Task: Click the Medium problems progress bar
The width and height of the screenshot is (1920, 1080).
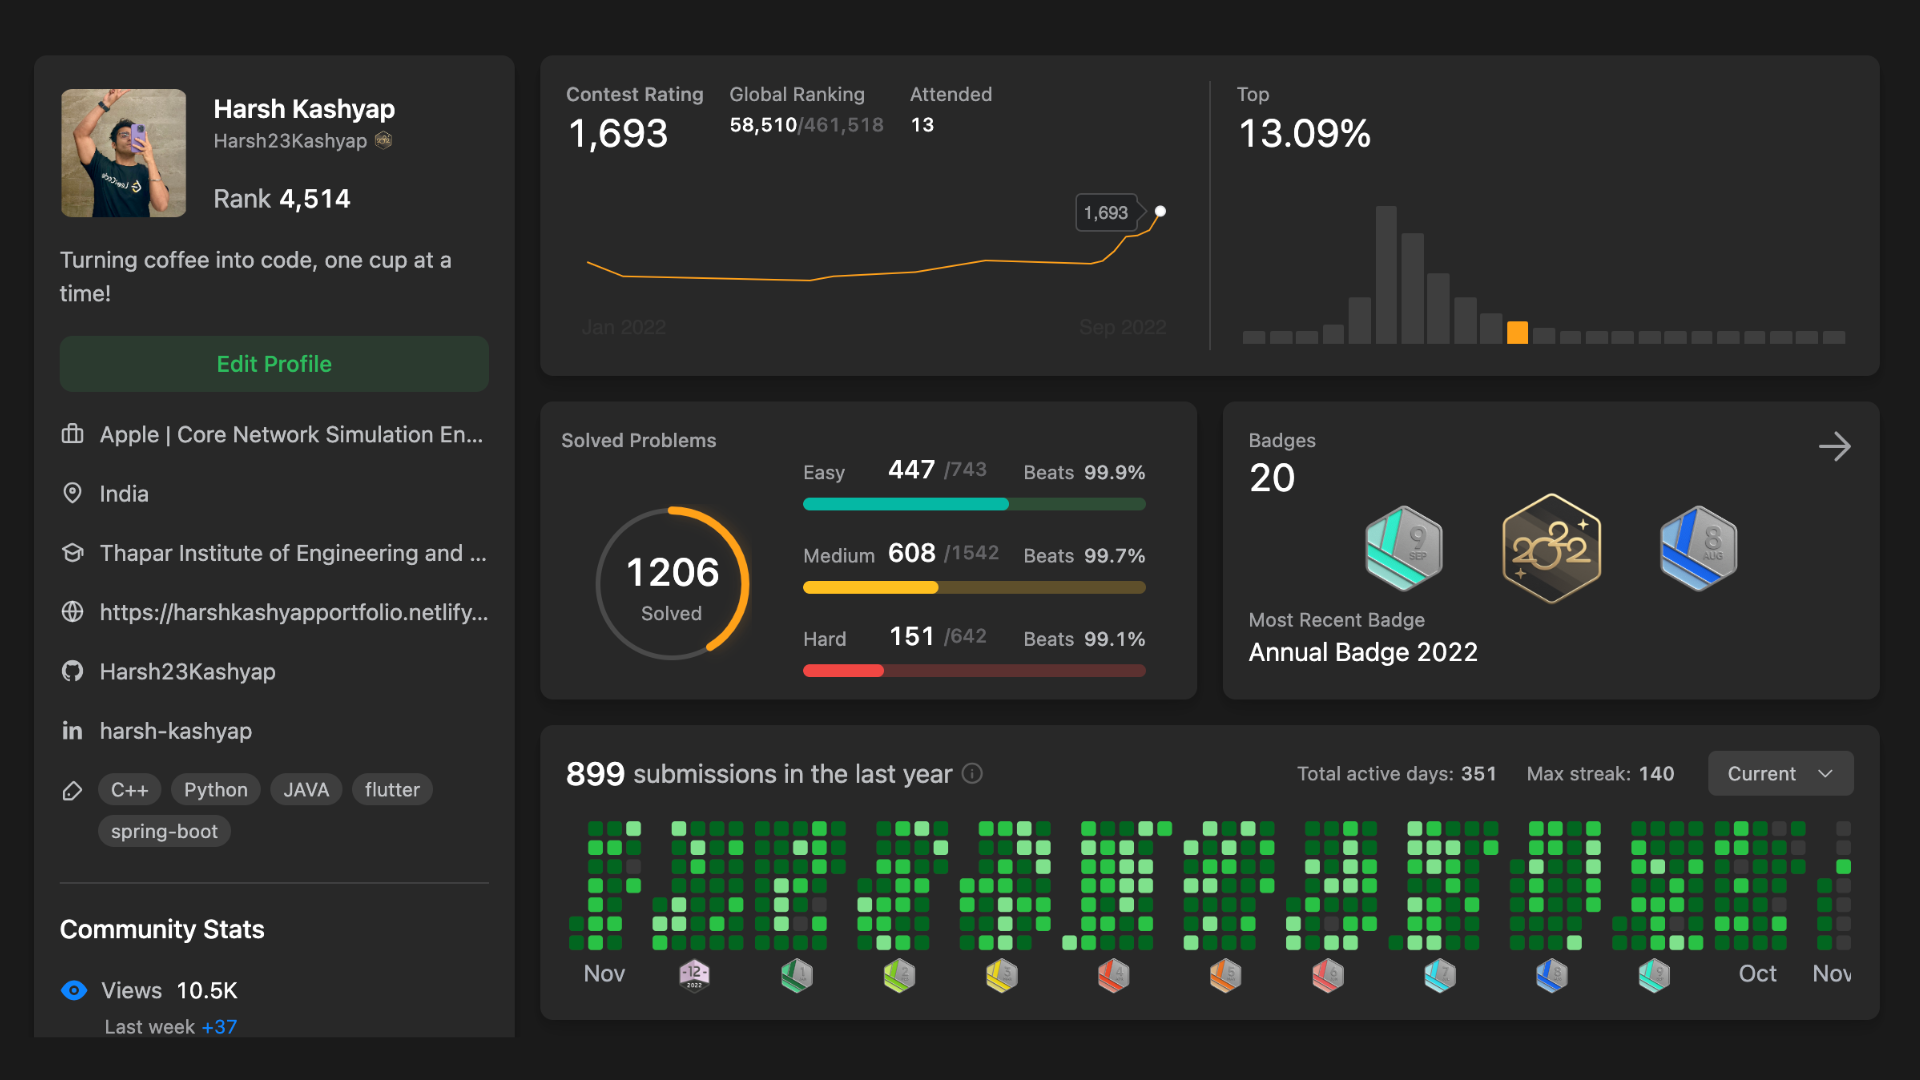Action: pos(973,588)
